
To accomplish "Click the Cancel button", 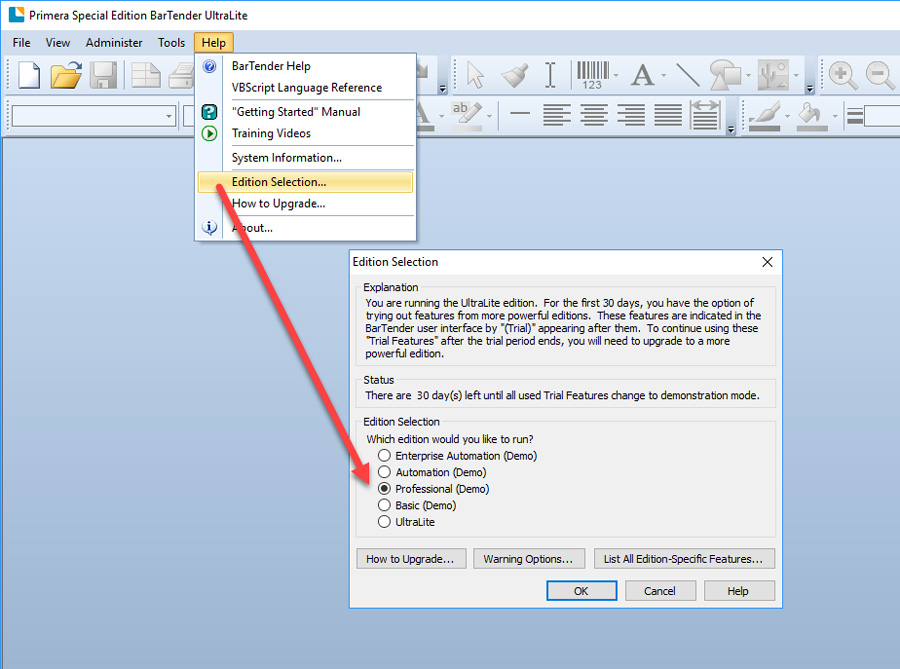I will (660, 591).
